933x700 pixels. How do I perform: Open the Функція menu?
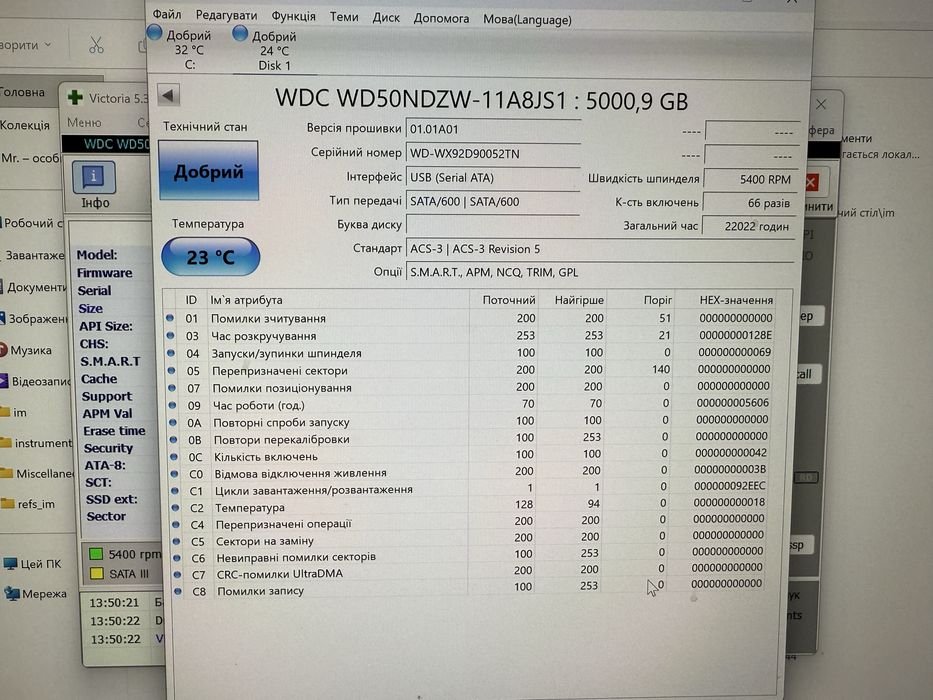pyautogui.click(x=293, y=16)
